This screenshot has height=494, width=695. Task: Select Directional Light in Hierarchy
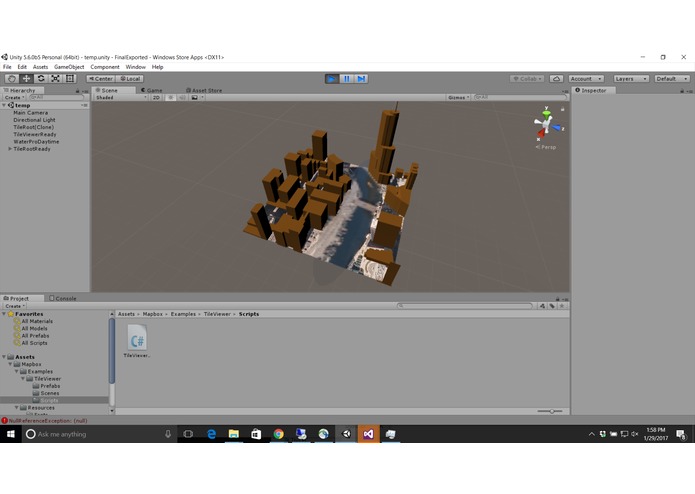click(x=34, y=120)
